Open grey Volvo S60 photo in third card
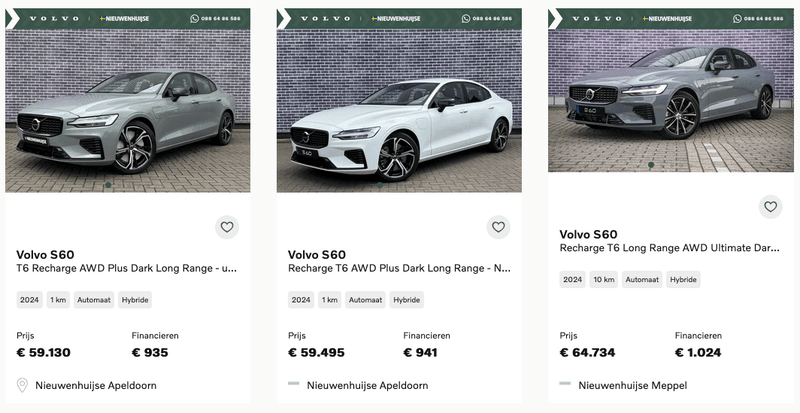The height and width of the screenshot is (413, 800). click(670, 100)
